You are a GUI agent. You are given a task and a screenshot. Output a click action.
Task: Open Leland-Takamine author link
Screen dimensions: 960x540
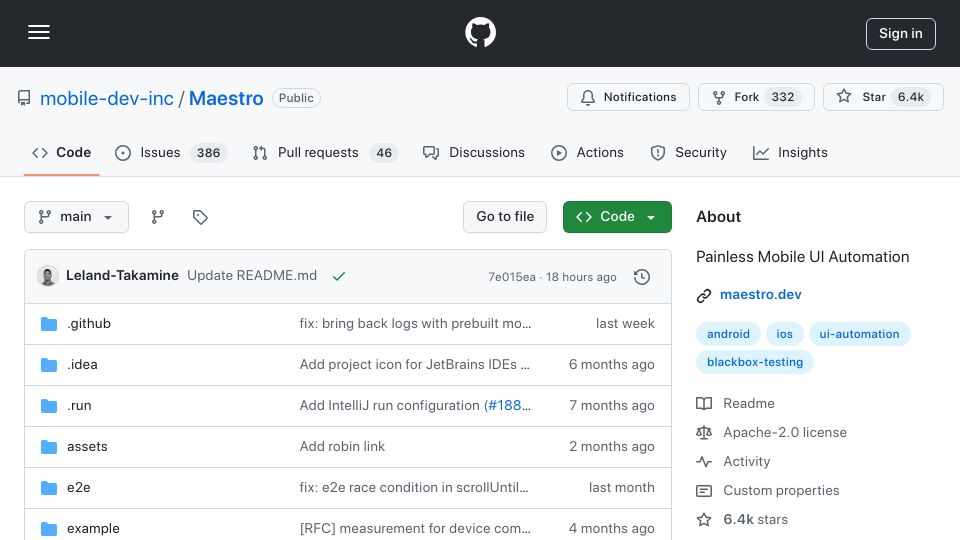coord(122,276)
